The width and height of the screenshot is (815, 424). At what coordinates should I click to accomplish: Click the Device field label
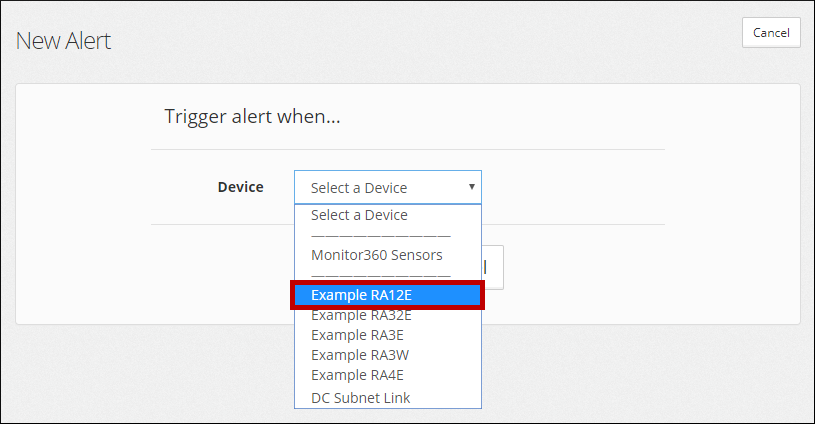tap(240, 187)
